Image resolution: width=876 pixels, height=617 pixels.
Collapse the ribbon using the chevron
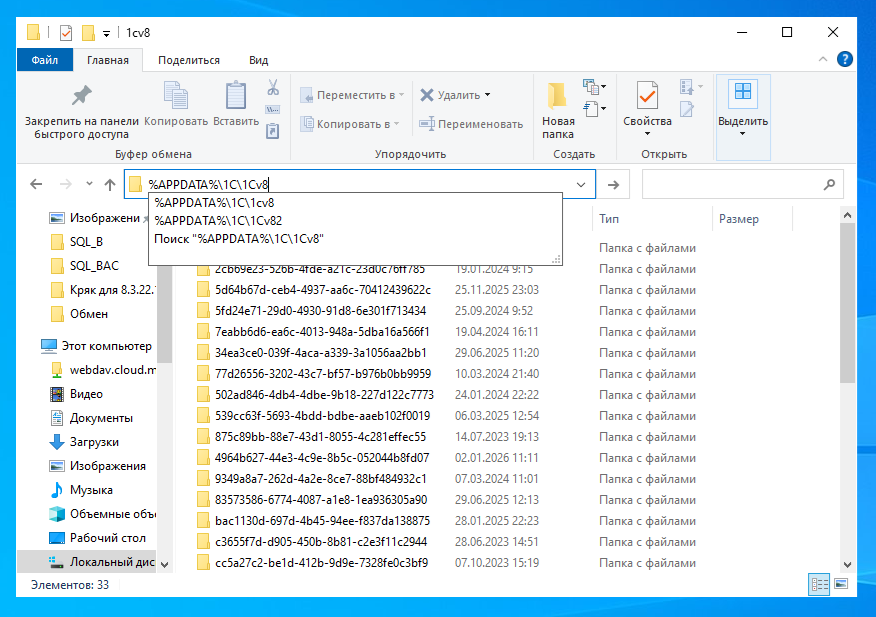tap(826, 60)
